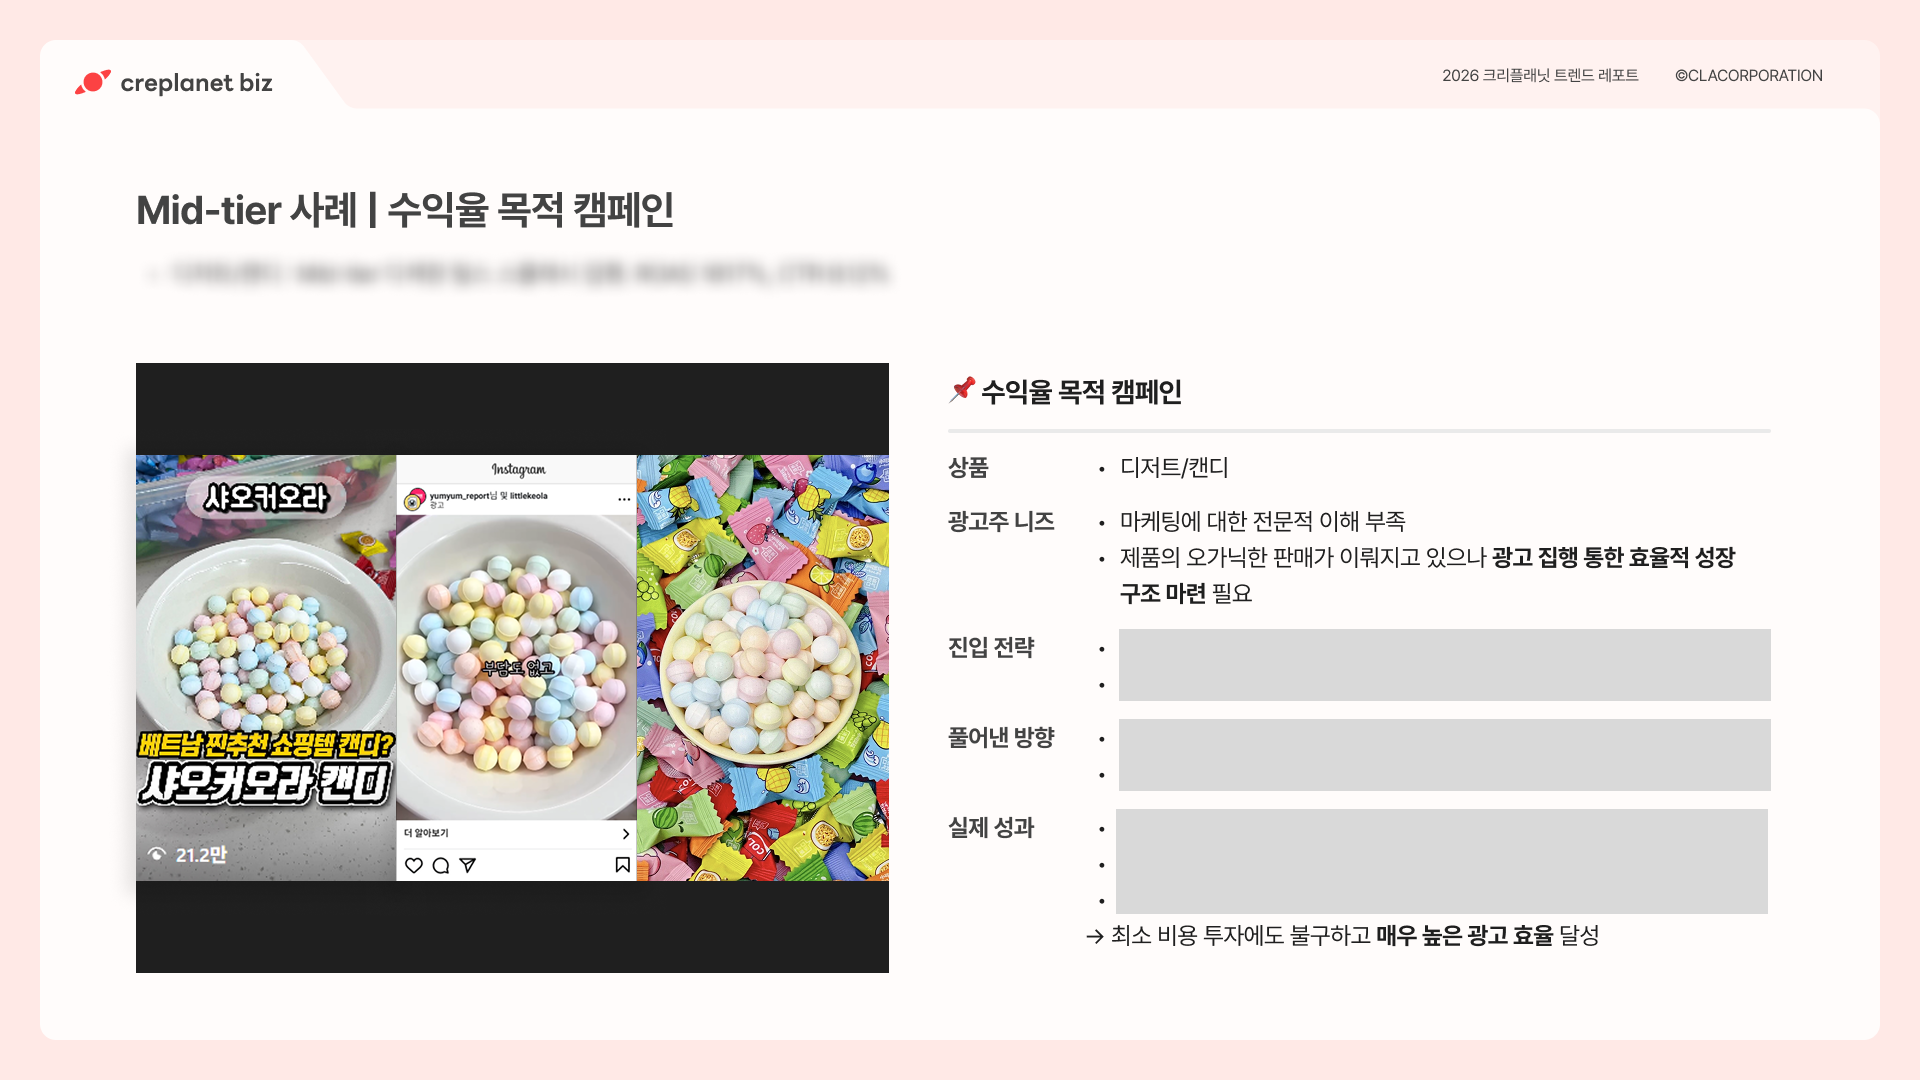Open the wrapped candies photo on right
This screenshot has width=1920, height=1080.
point(763,668)
